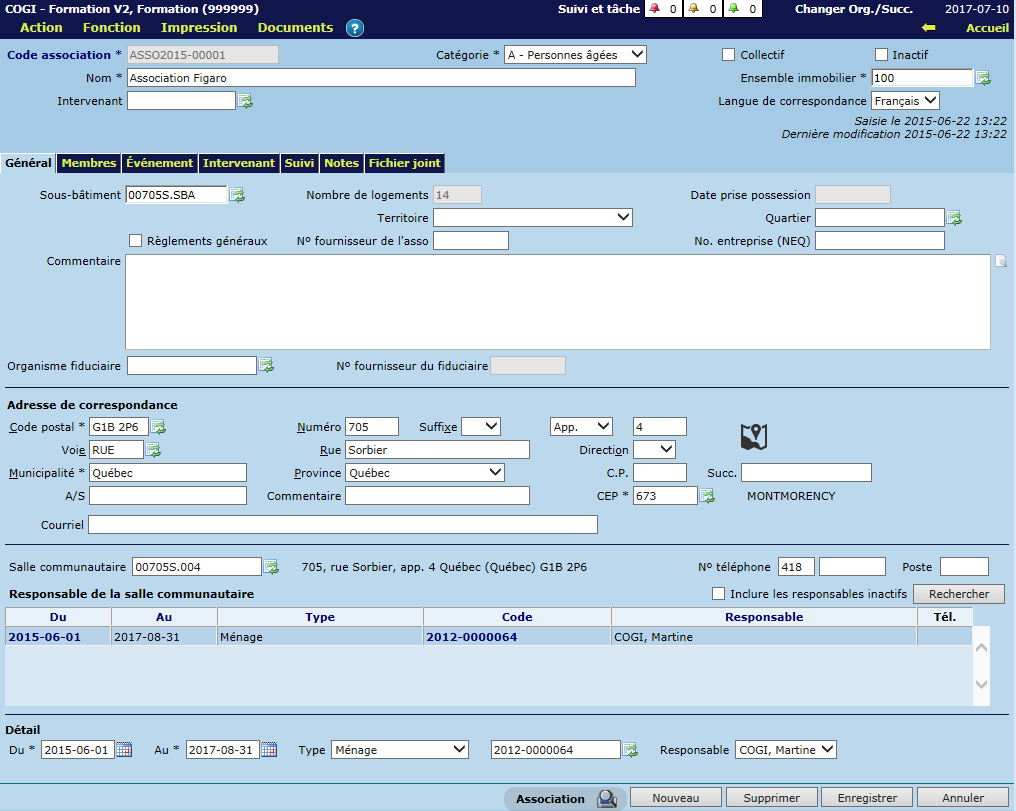The height and width of the screenshot is (811, 1016).
Task: Click the blue help question mark icon
Action: pyautogui.click(x=354, y=28)
